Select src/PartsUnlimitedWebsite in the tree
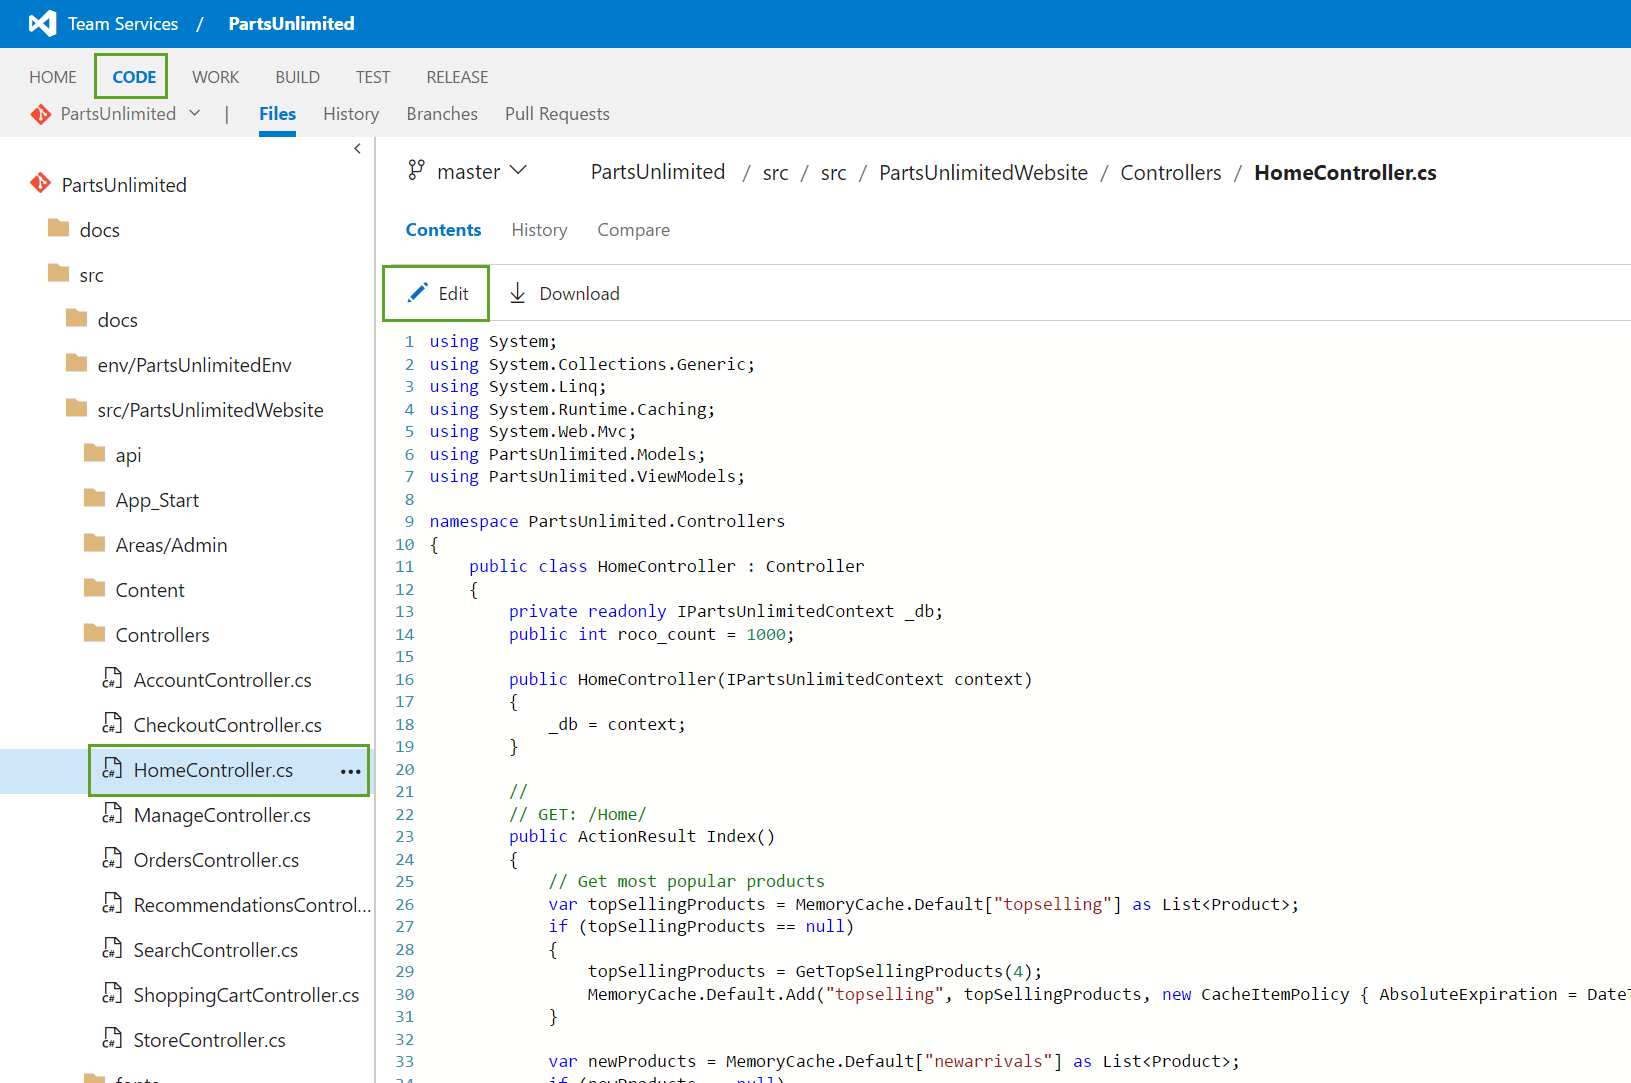Viewport: 1631px width, 1083px height. pos(210,410)
